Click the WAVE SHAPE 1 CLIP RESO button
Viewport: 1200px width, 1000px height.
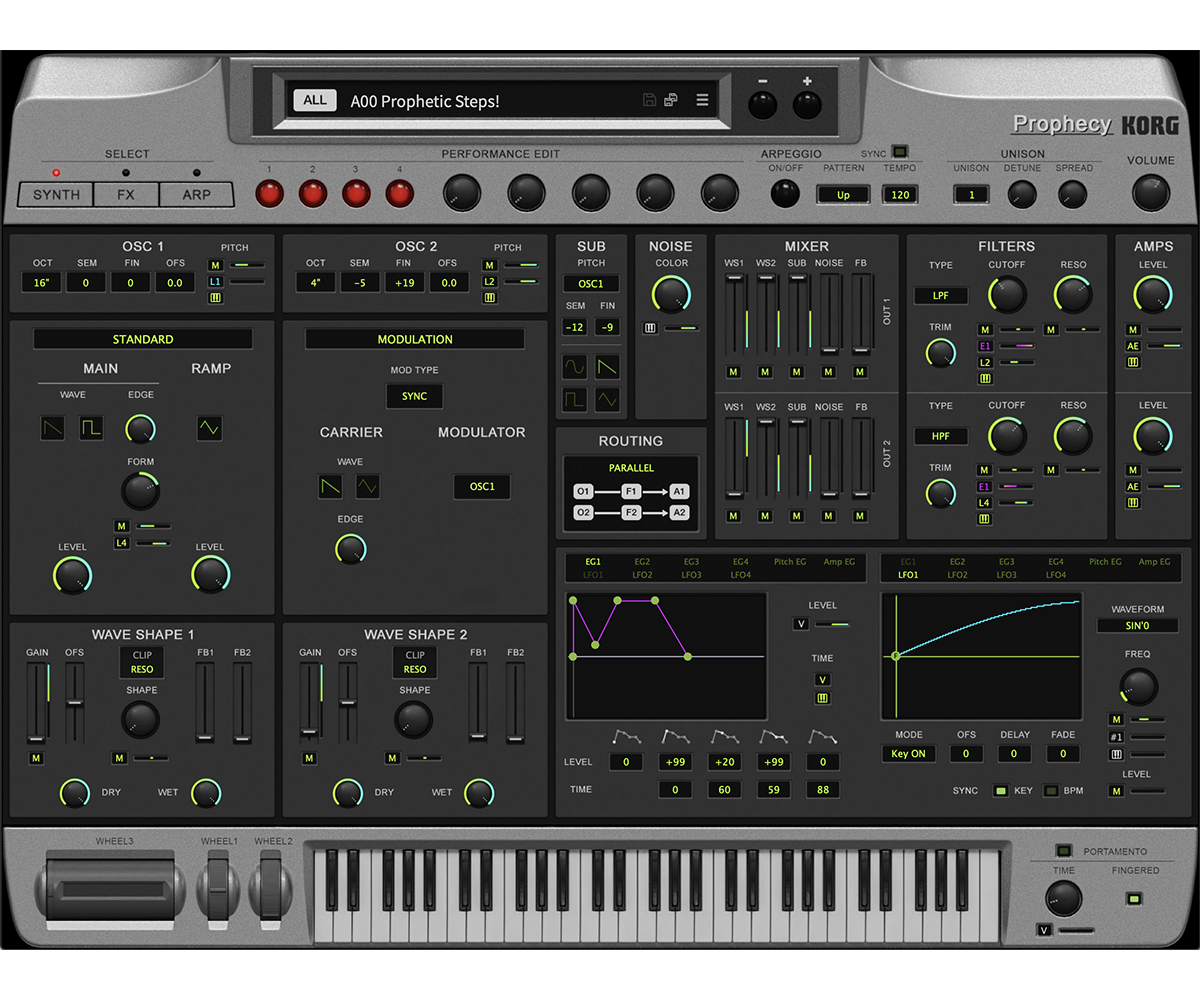(x=142, y=662)
